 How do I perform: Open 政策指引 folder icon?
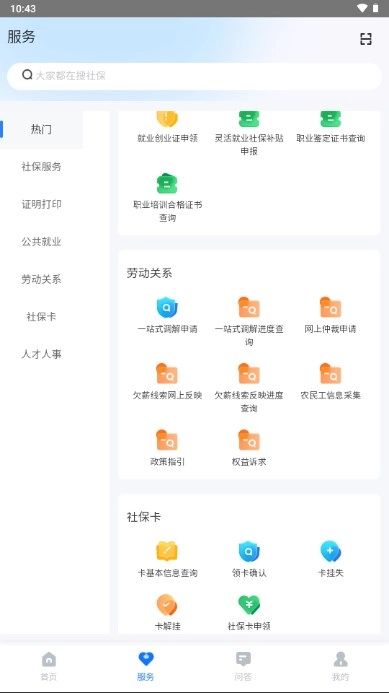[167, 440]
